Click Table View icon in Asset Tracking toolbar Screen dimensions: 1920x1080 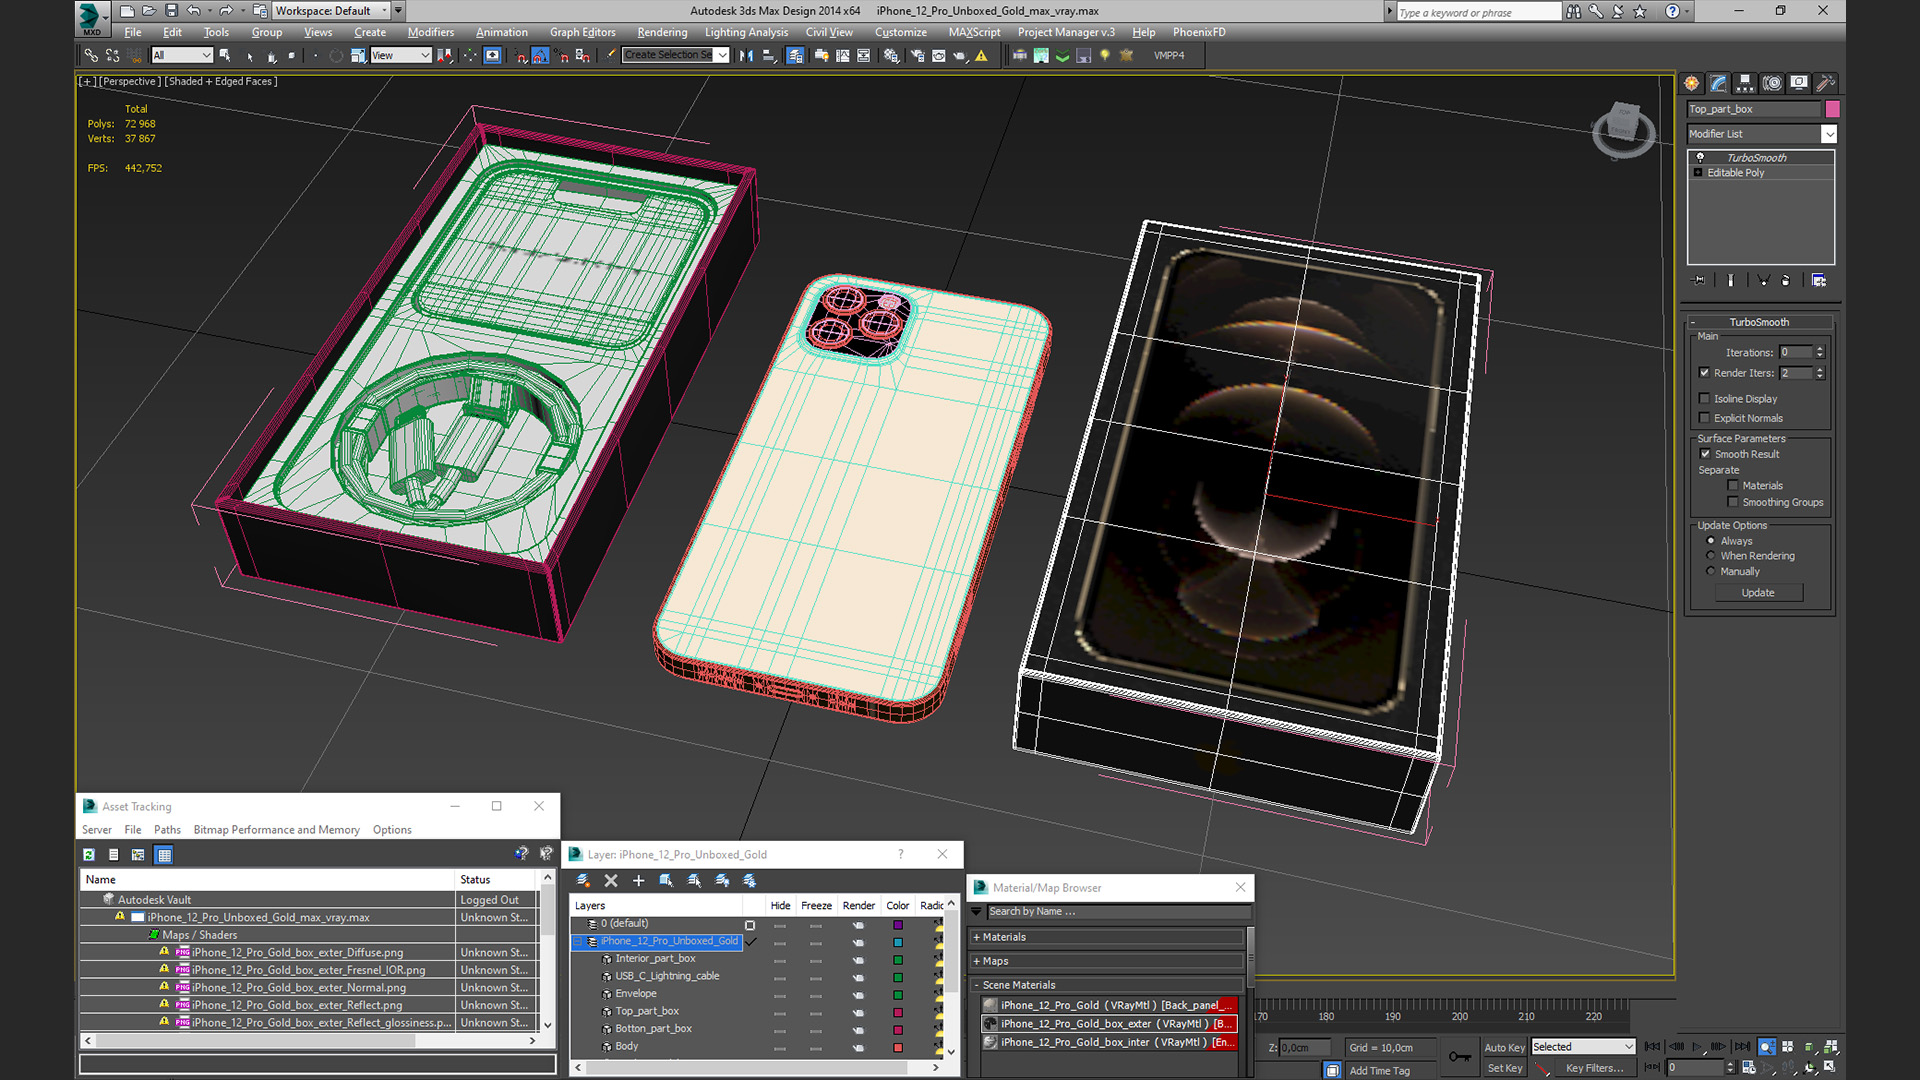point(164,854)
